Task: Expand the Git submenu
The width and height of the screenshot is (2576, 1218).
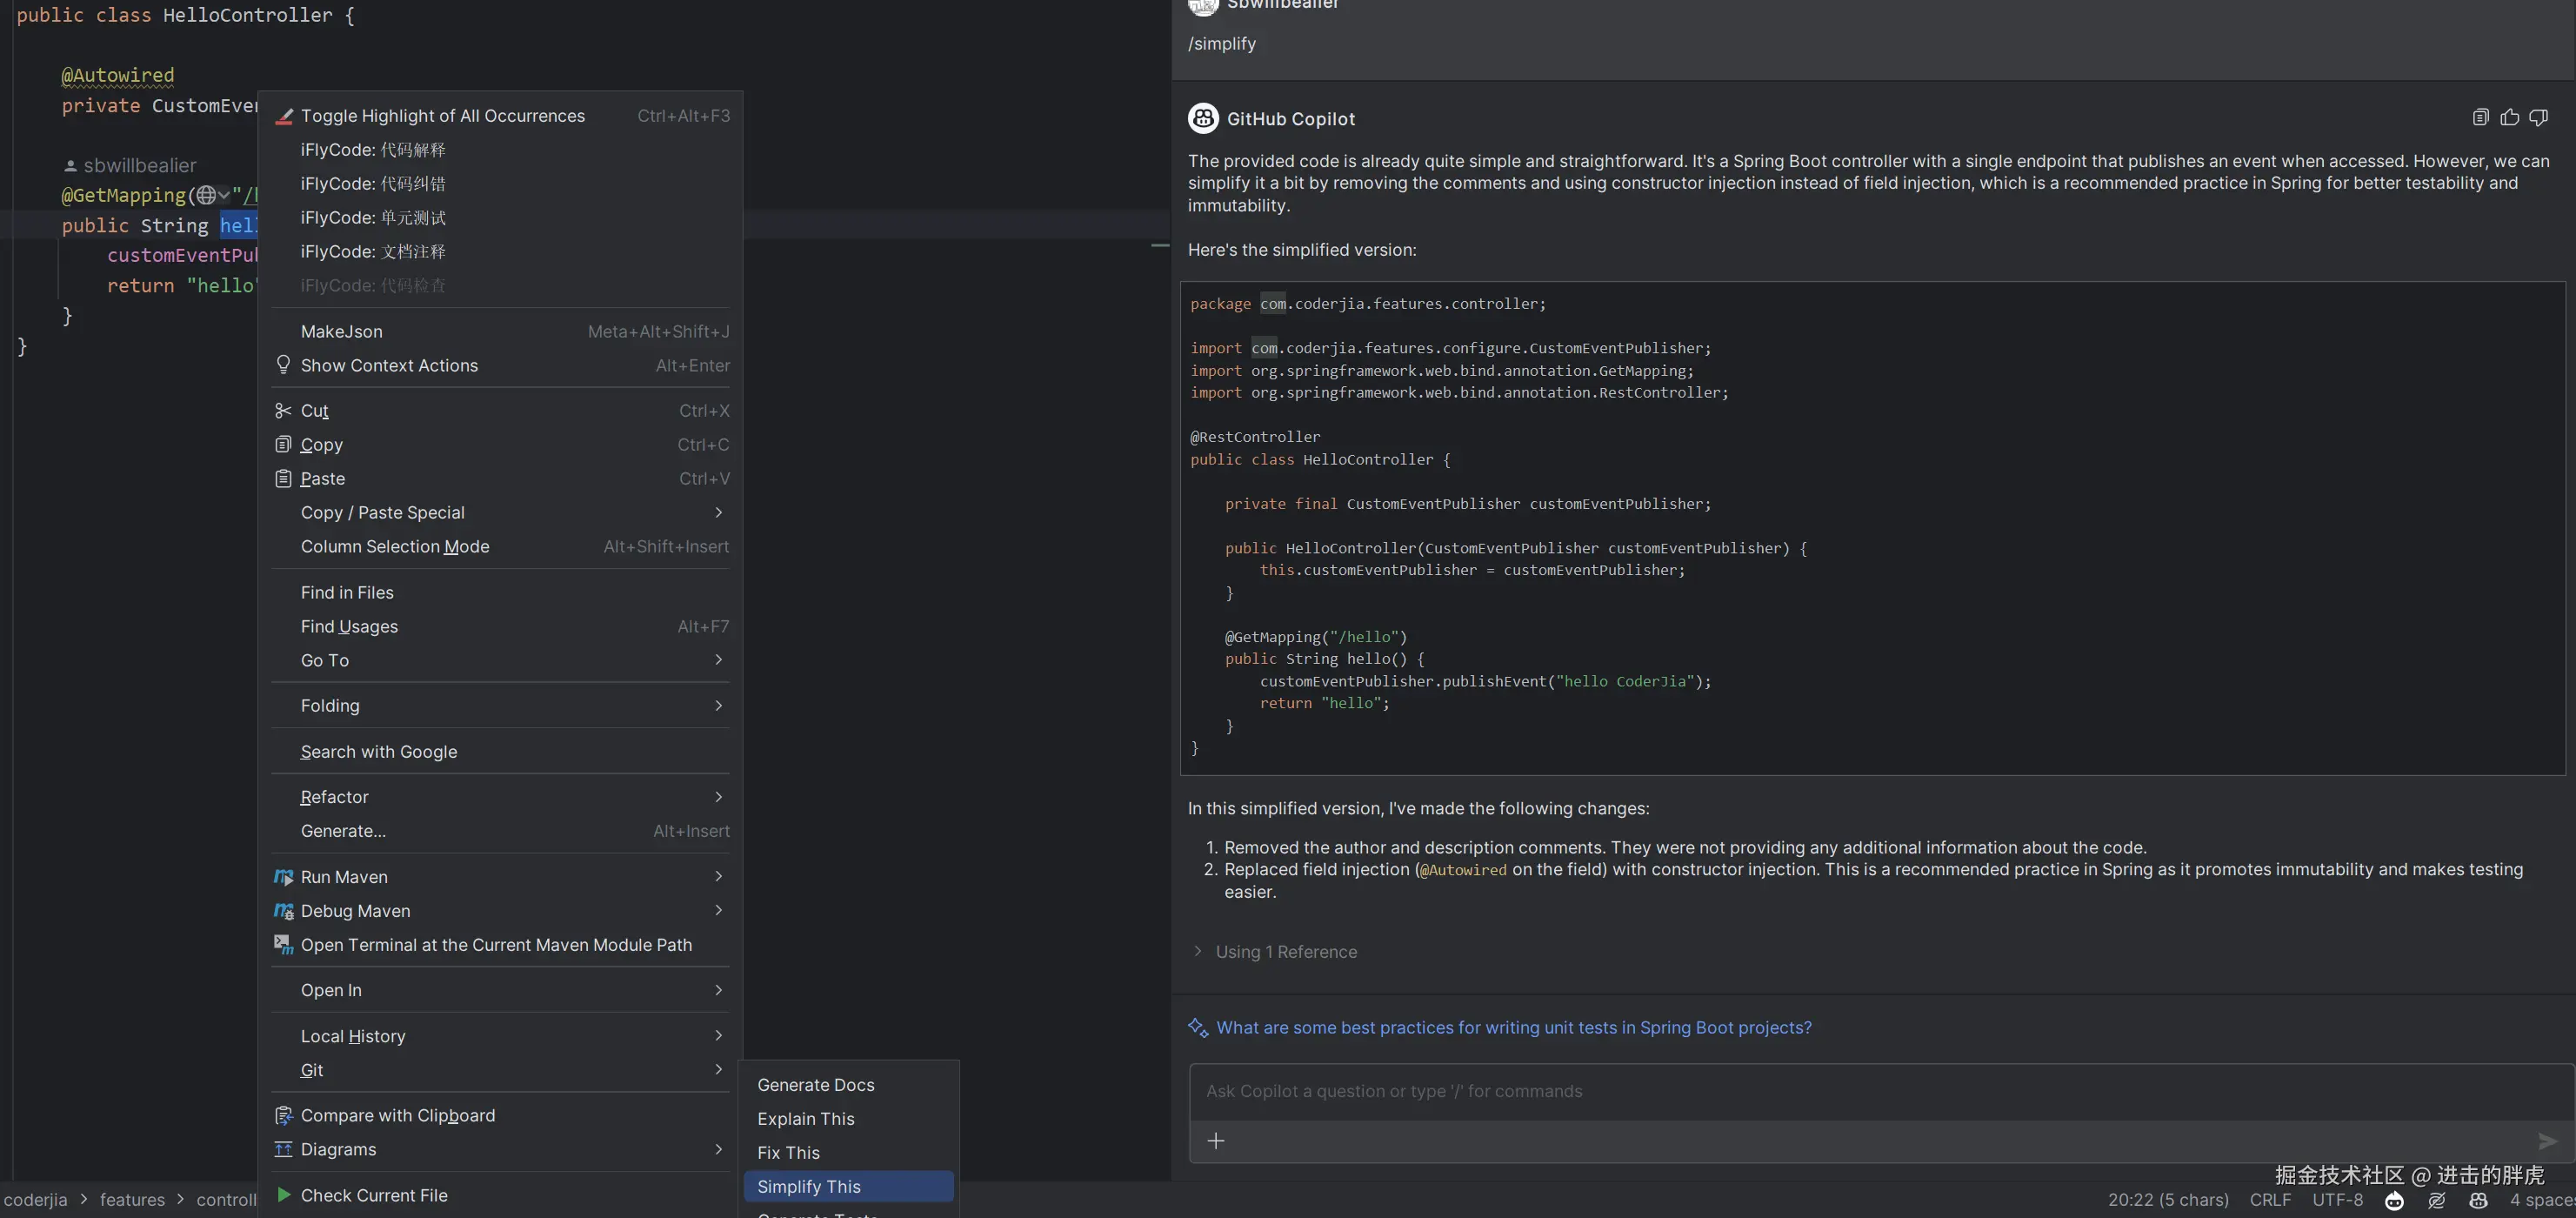Action: pyautogui.click(x=500, y=1070)
